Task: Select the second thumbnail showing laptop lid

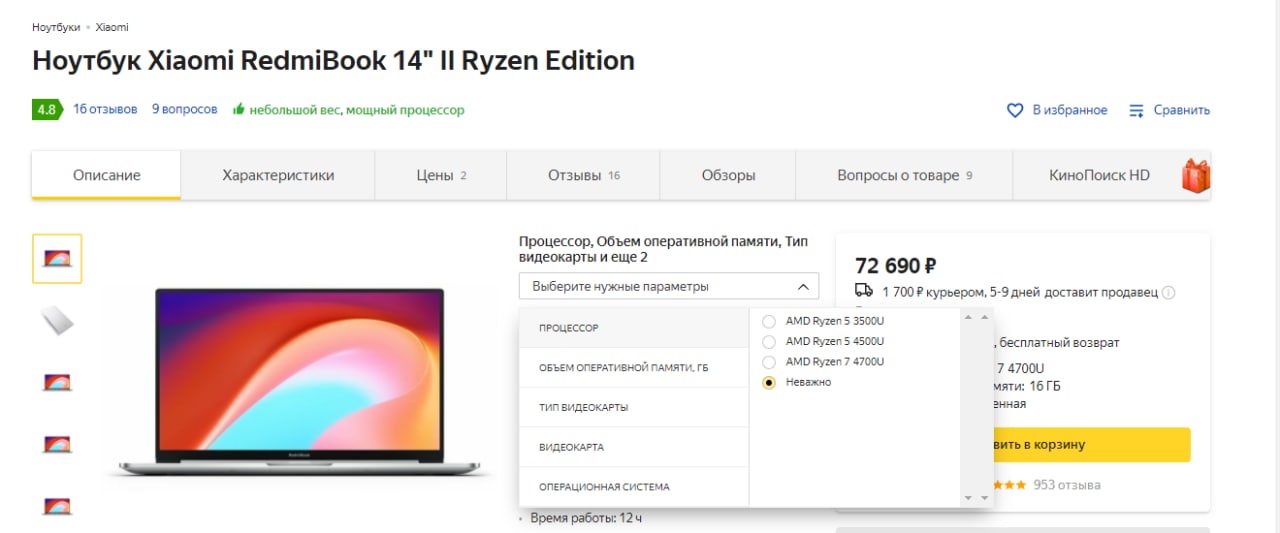Action: tap(57, 321)
